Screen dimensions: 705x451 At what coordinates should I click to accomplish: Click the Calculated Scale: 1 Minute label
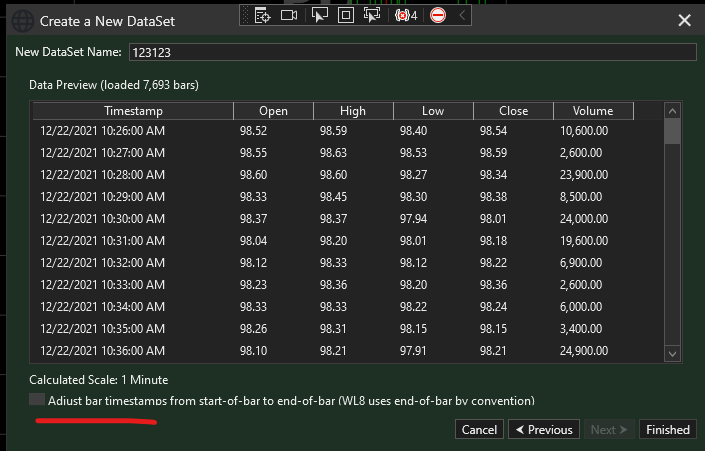[98, 380]
